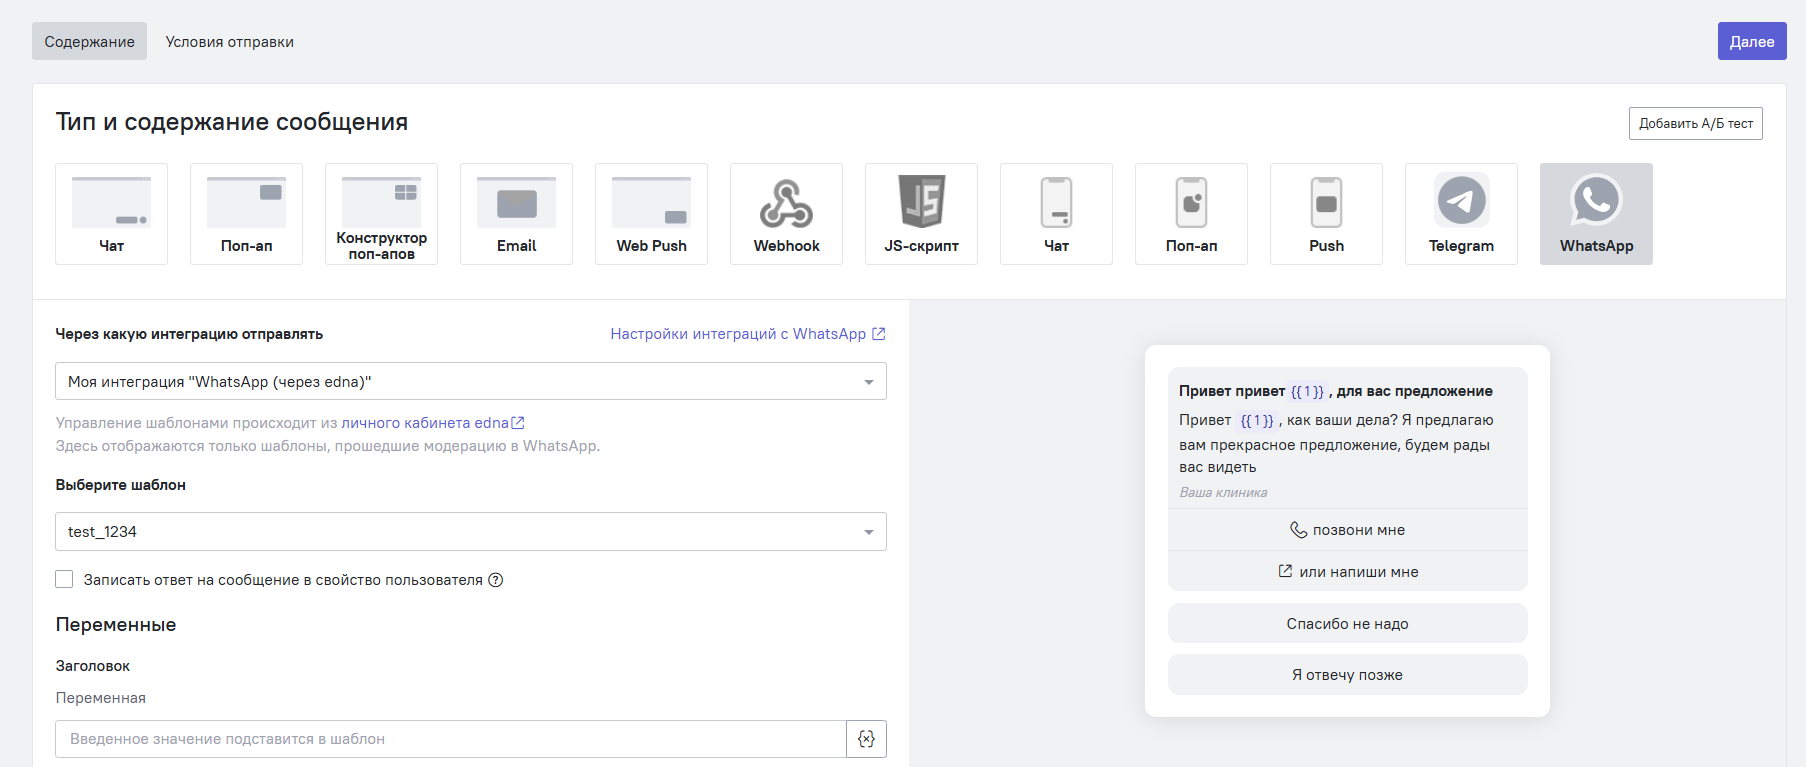Open the integration dropdown Моя интеграция WhatsApp
The image size is (1806, 767).
click(471, 381)
